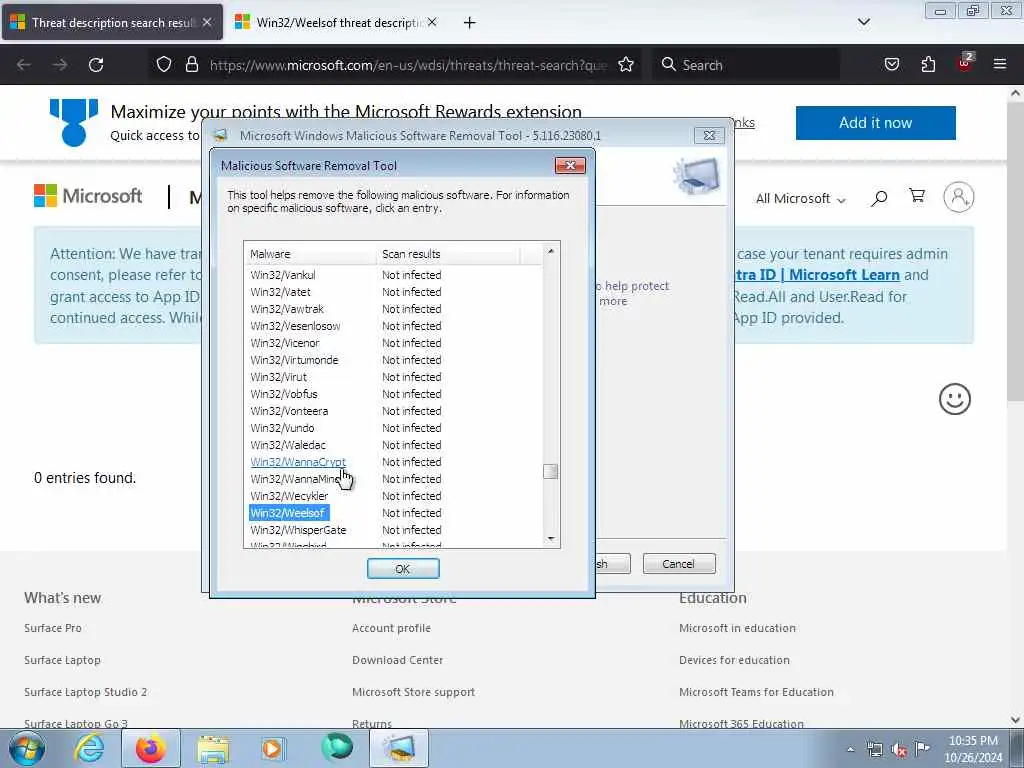This screenshot has width=1024, height=768.
Task: Sort by Scan results column header
Action: tap(448, 253)
